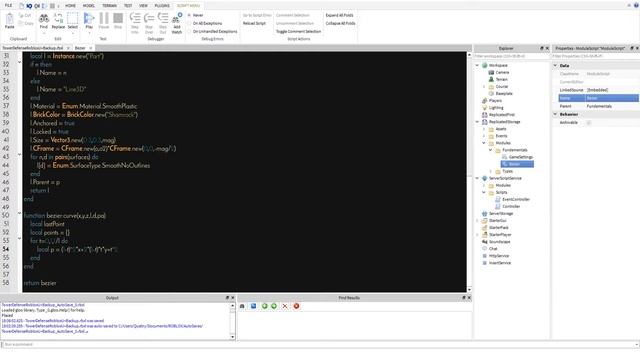This screenshot has width=640, height=360.
Task: Select On All Exceptions radio button
Action: point(189,23)
